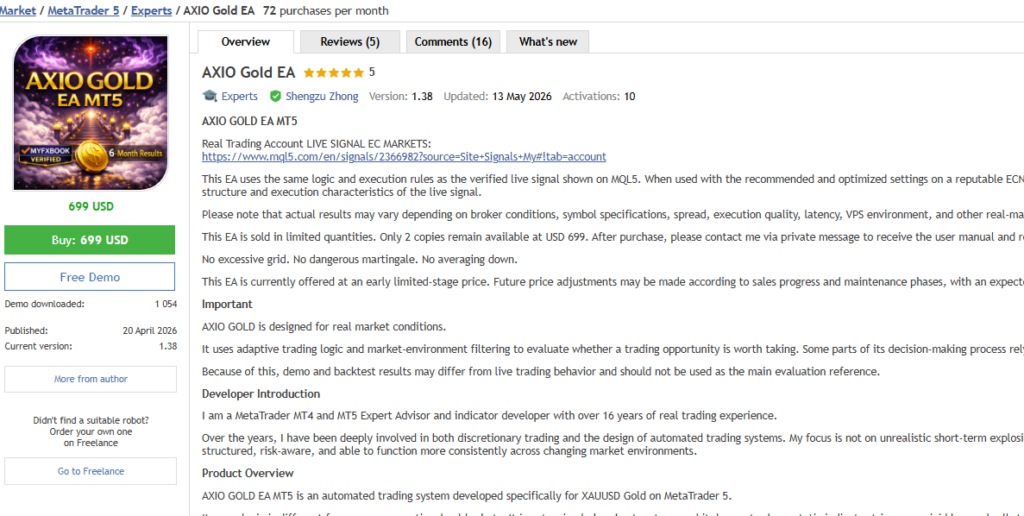Click the Demo downloaded: 1 054 row
The width and height of the screenshot is (1024, 516).
tap(91, 304)
